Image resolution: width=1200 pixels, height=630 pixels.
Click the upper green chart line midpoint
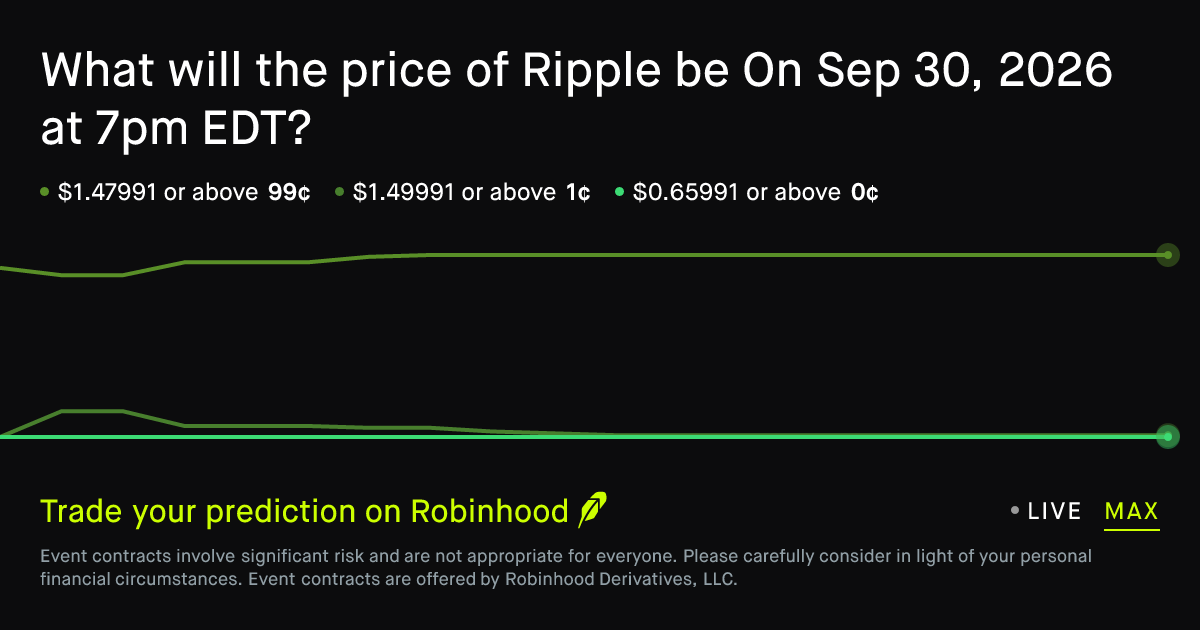583,255
